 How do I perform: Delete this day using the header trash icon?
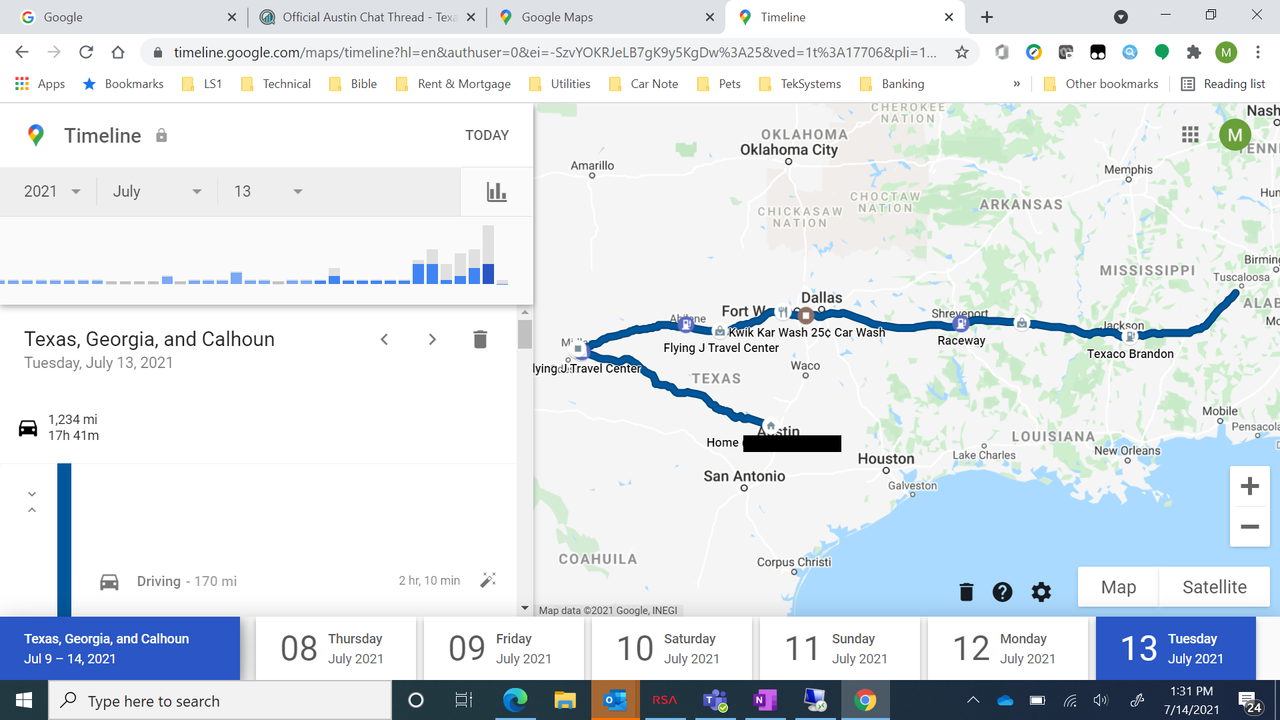click(480, 339)
